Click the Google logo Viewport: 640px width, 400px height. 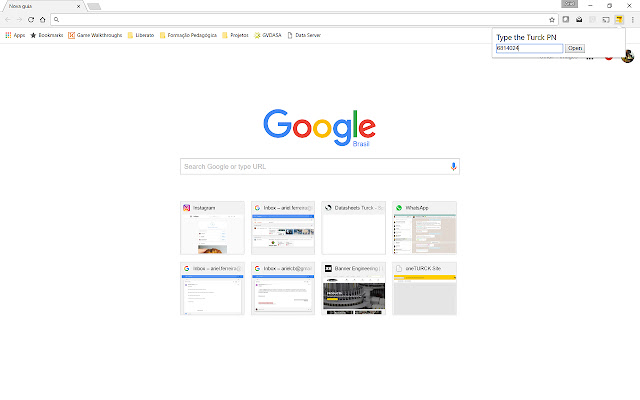319,127
